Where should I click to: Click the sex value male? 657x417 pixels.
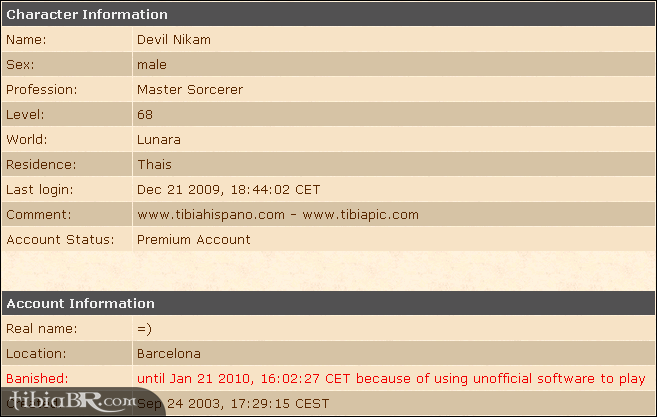pos(151,65)
